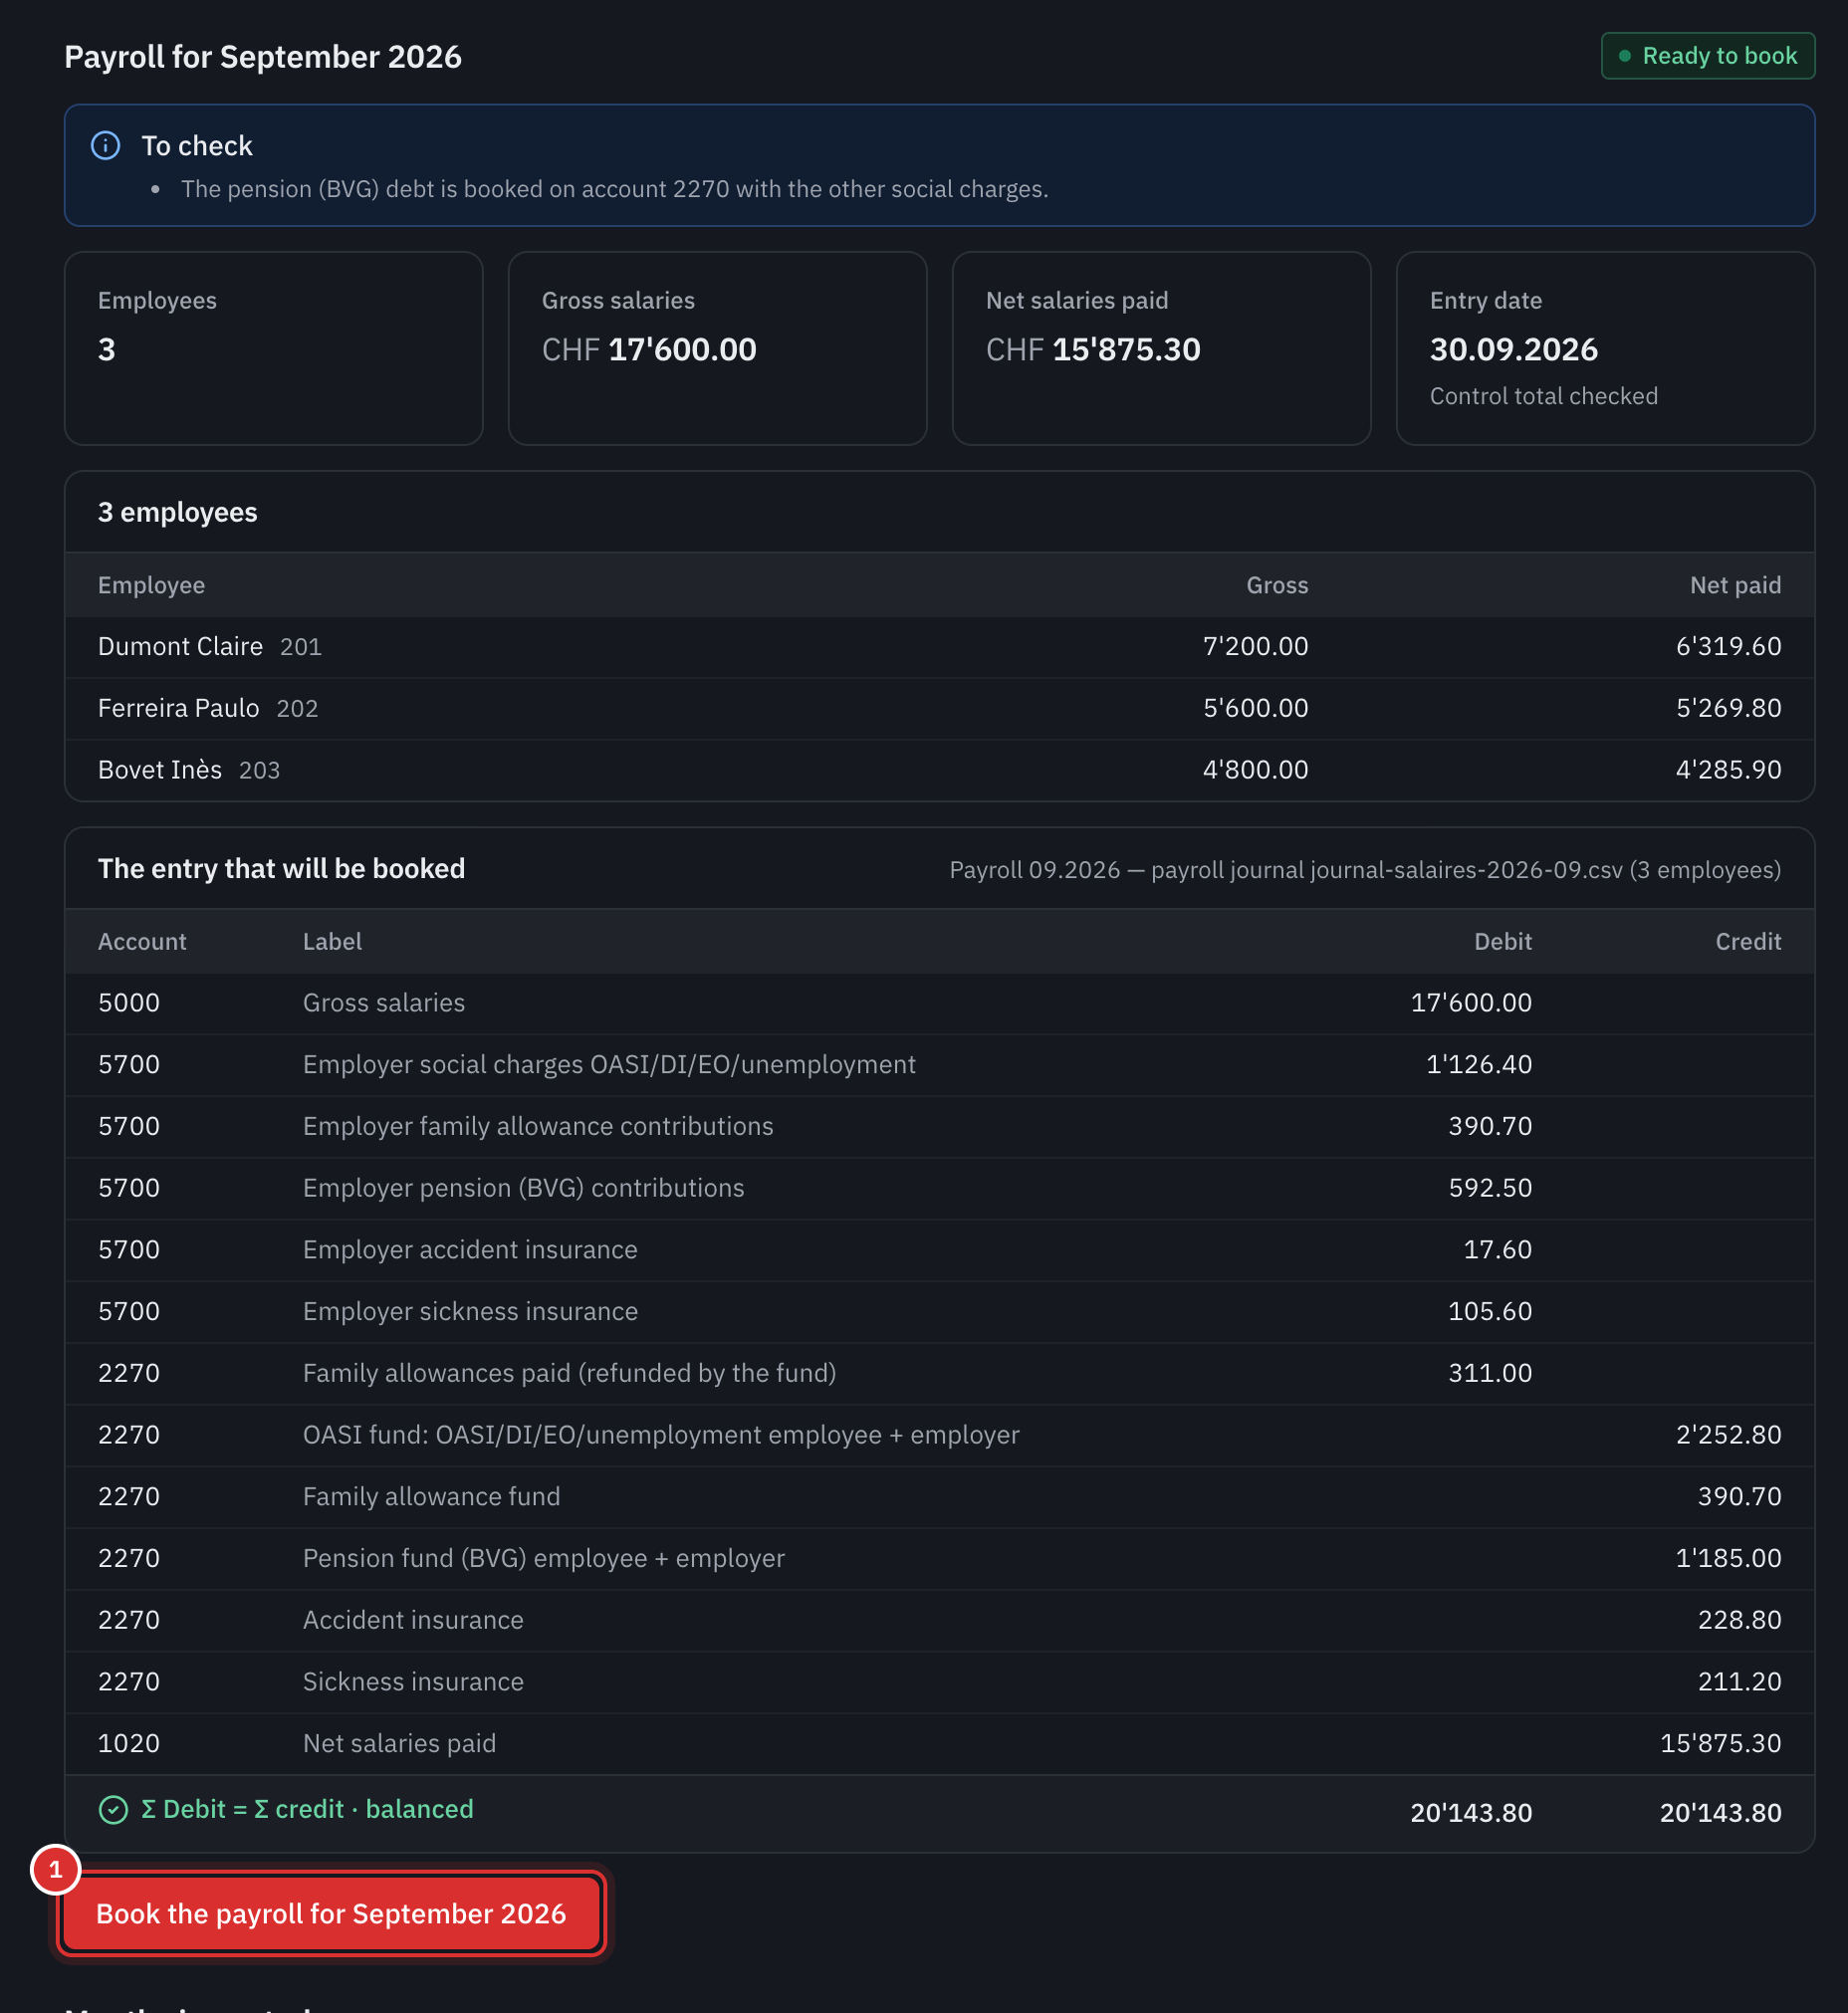Click the pension (BVG) debt notice text
1848x2013 pixels.
614,189
